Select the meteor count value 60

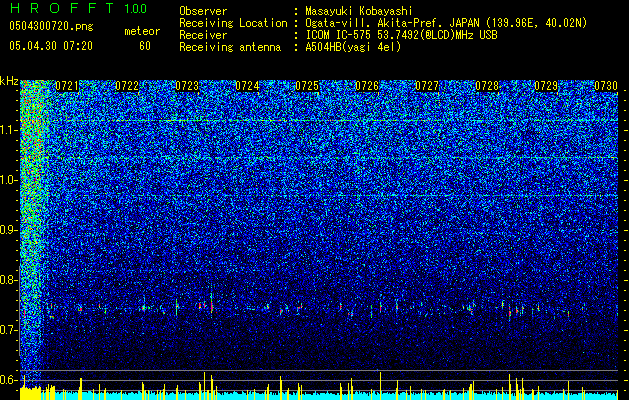(145, 46)
